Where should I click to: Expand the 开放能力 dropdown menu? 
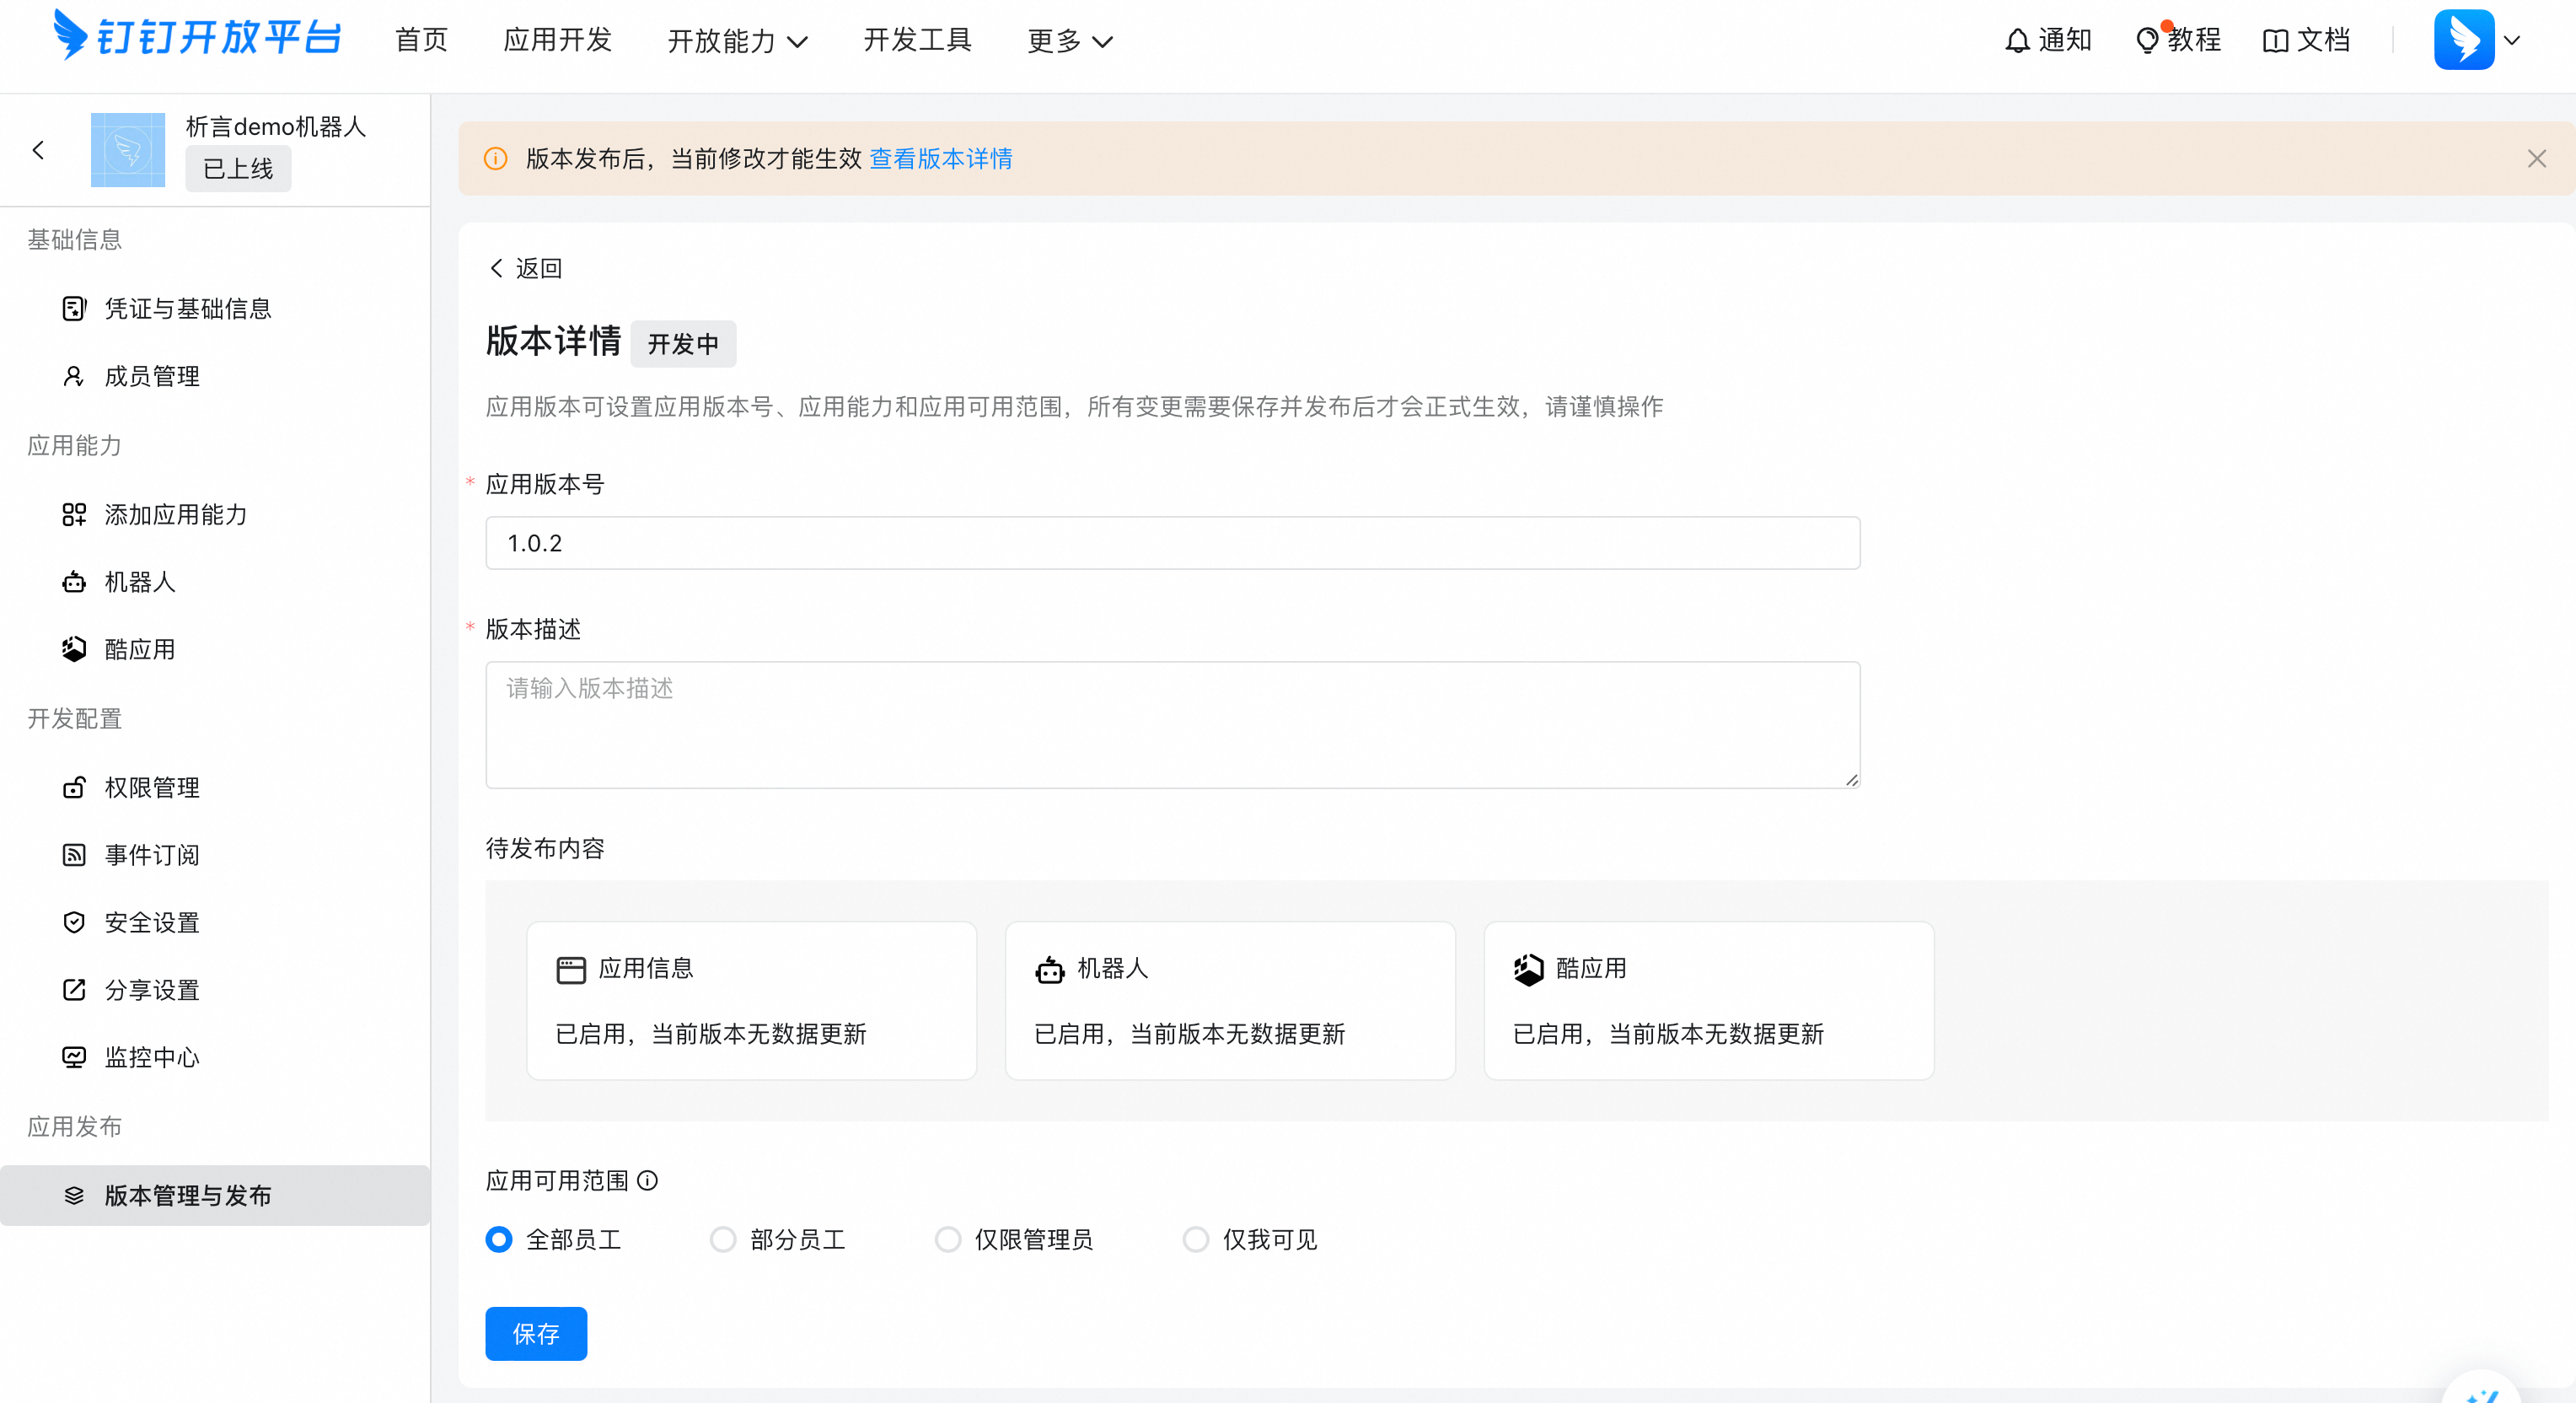[x=738, y=41]
